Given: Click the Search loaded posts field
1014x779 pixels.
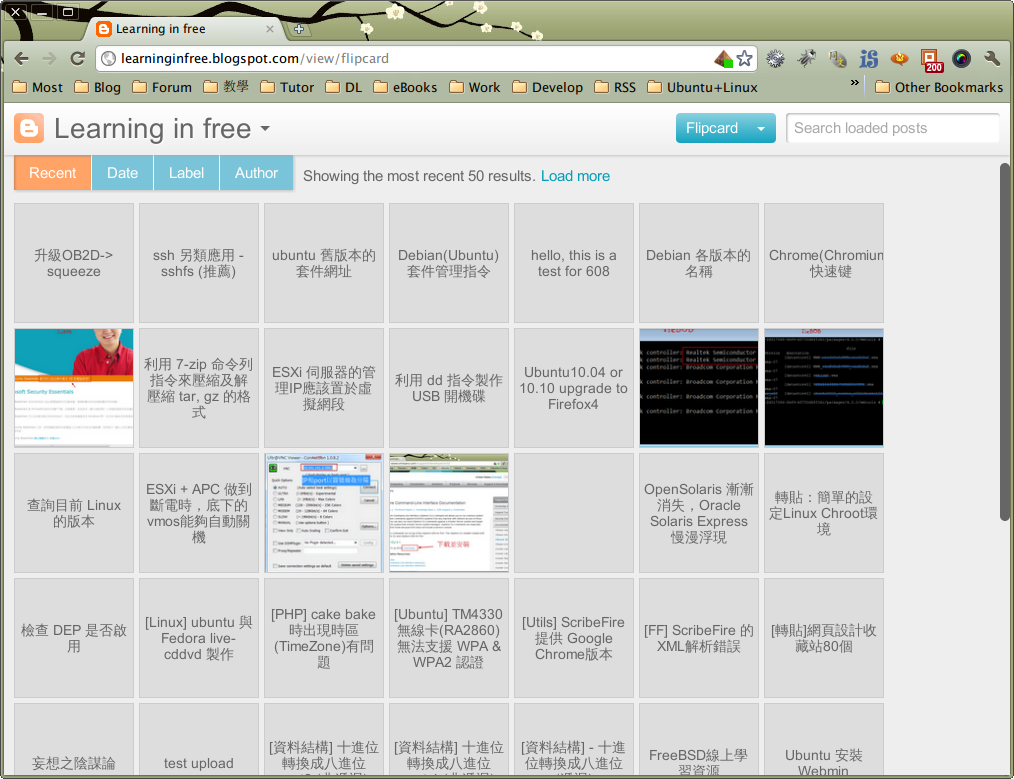Looking at the screenshot, I should [892, 128].
